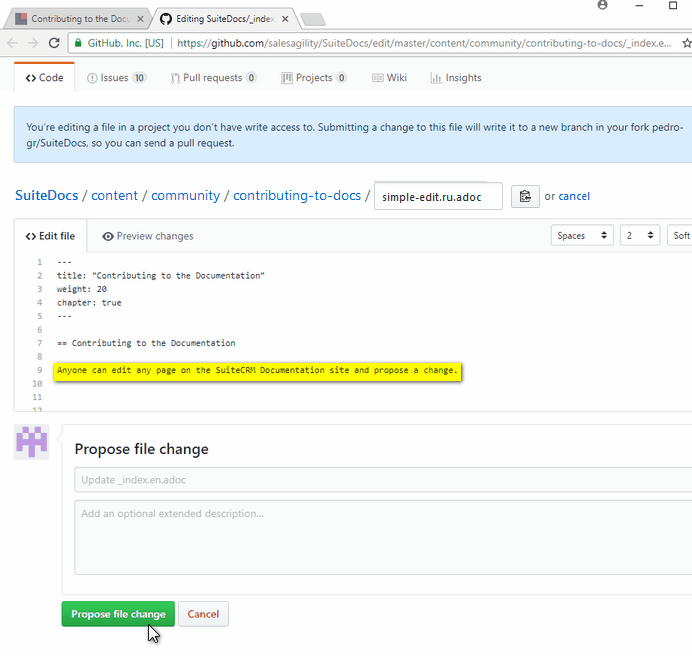Open the Chrome user profile icon
This screenshot has height=656, width=692.
pyautogui.click(x=602, y=5)
